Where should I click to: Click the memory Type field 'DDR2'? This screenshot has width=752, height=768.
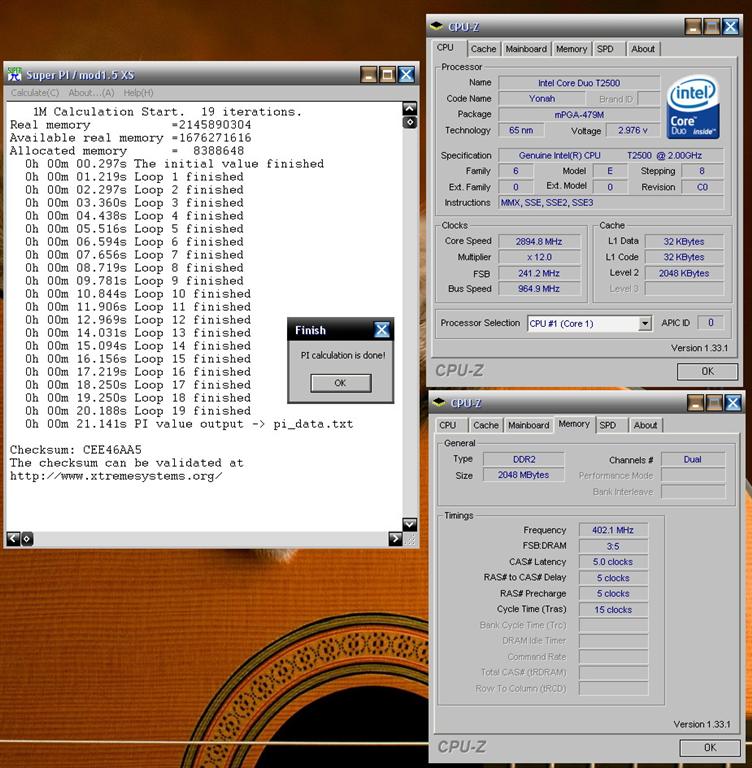[524, 459]
